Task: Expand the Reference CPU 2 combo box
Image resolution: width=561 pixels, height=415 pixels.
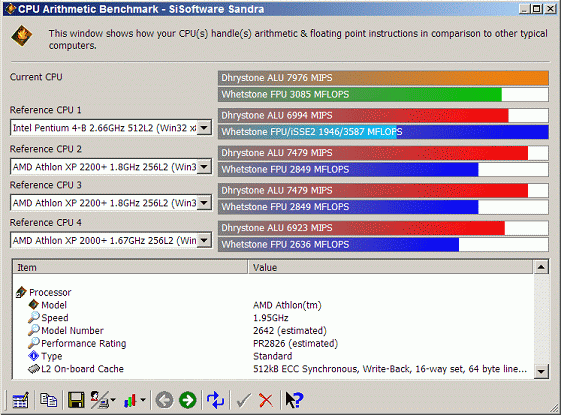Action: pyautogui.click(x=204, y=167)
